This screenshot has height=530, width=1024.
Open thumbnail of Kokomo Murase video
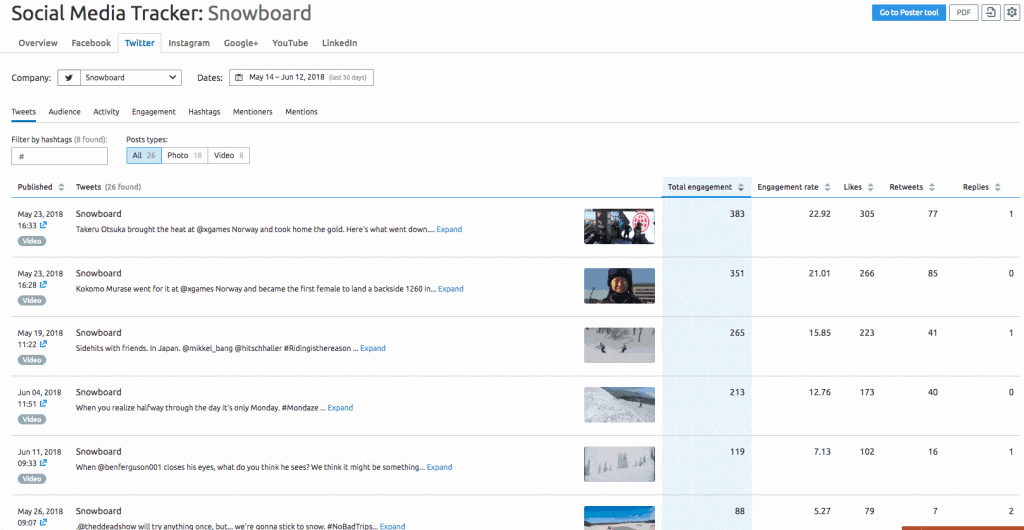pyautogui.click(x=619, y=285)
